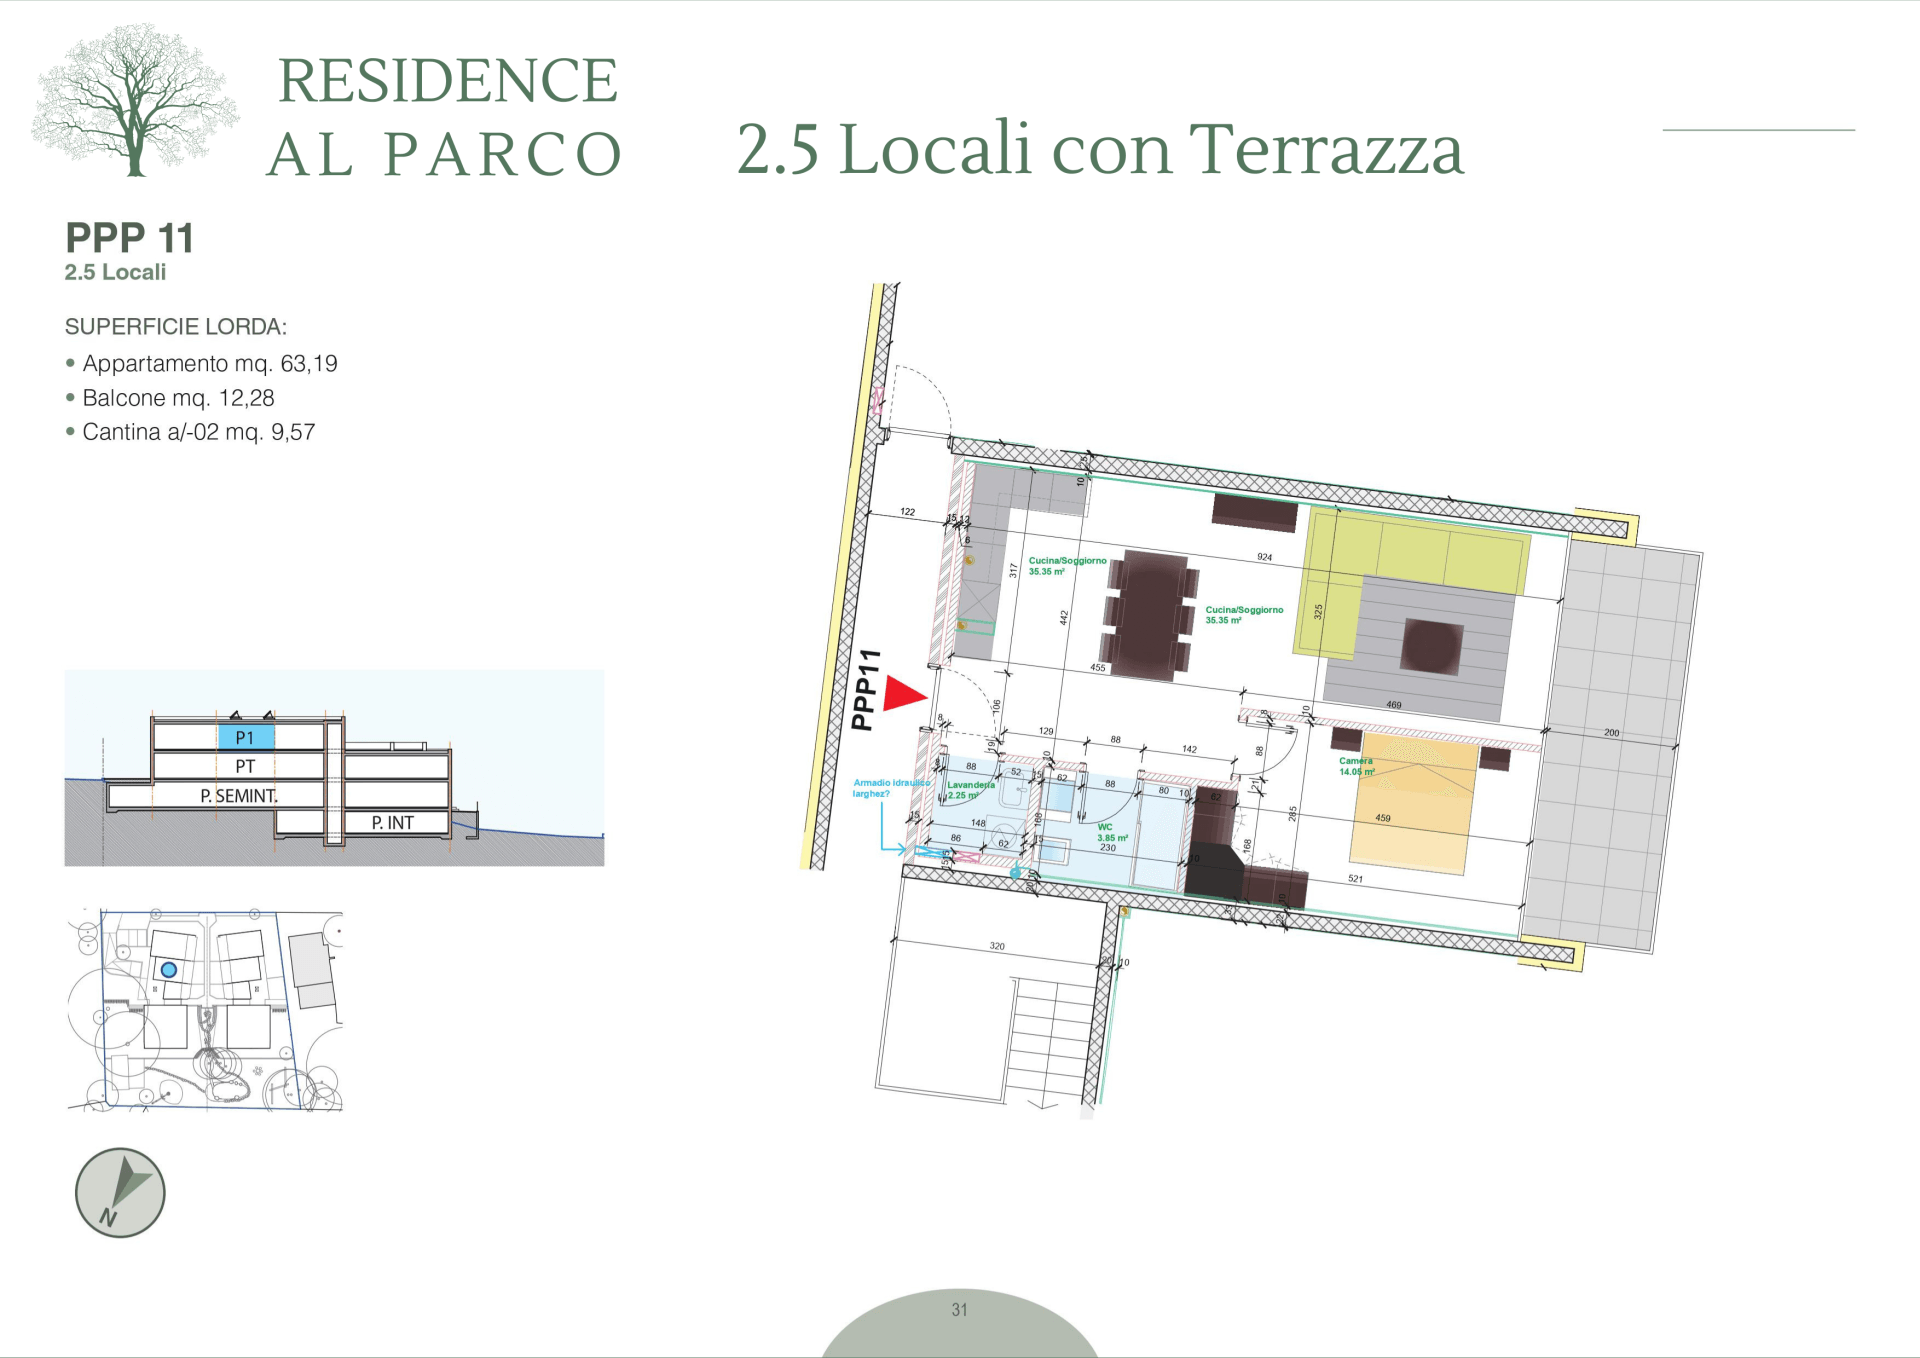Click the PPP 11 heading
This screenshot has height=1358, width=1920.
[x=129, y=238]
